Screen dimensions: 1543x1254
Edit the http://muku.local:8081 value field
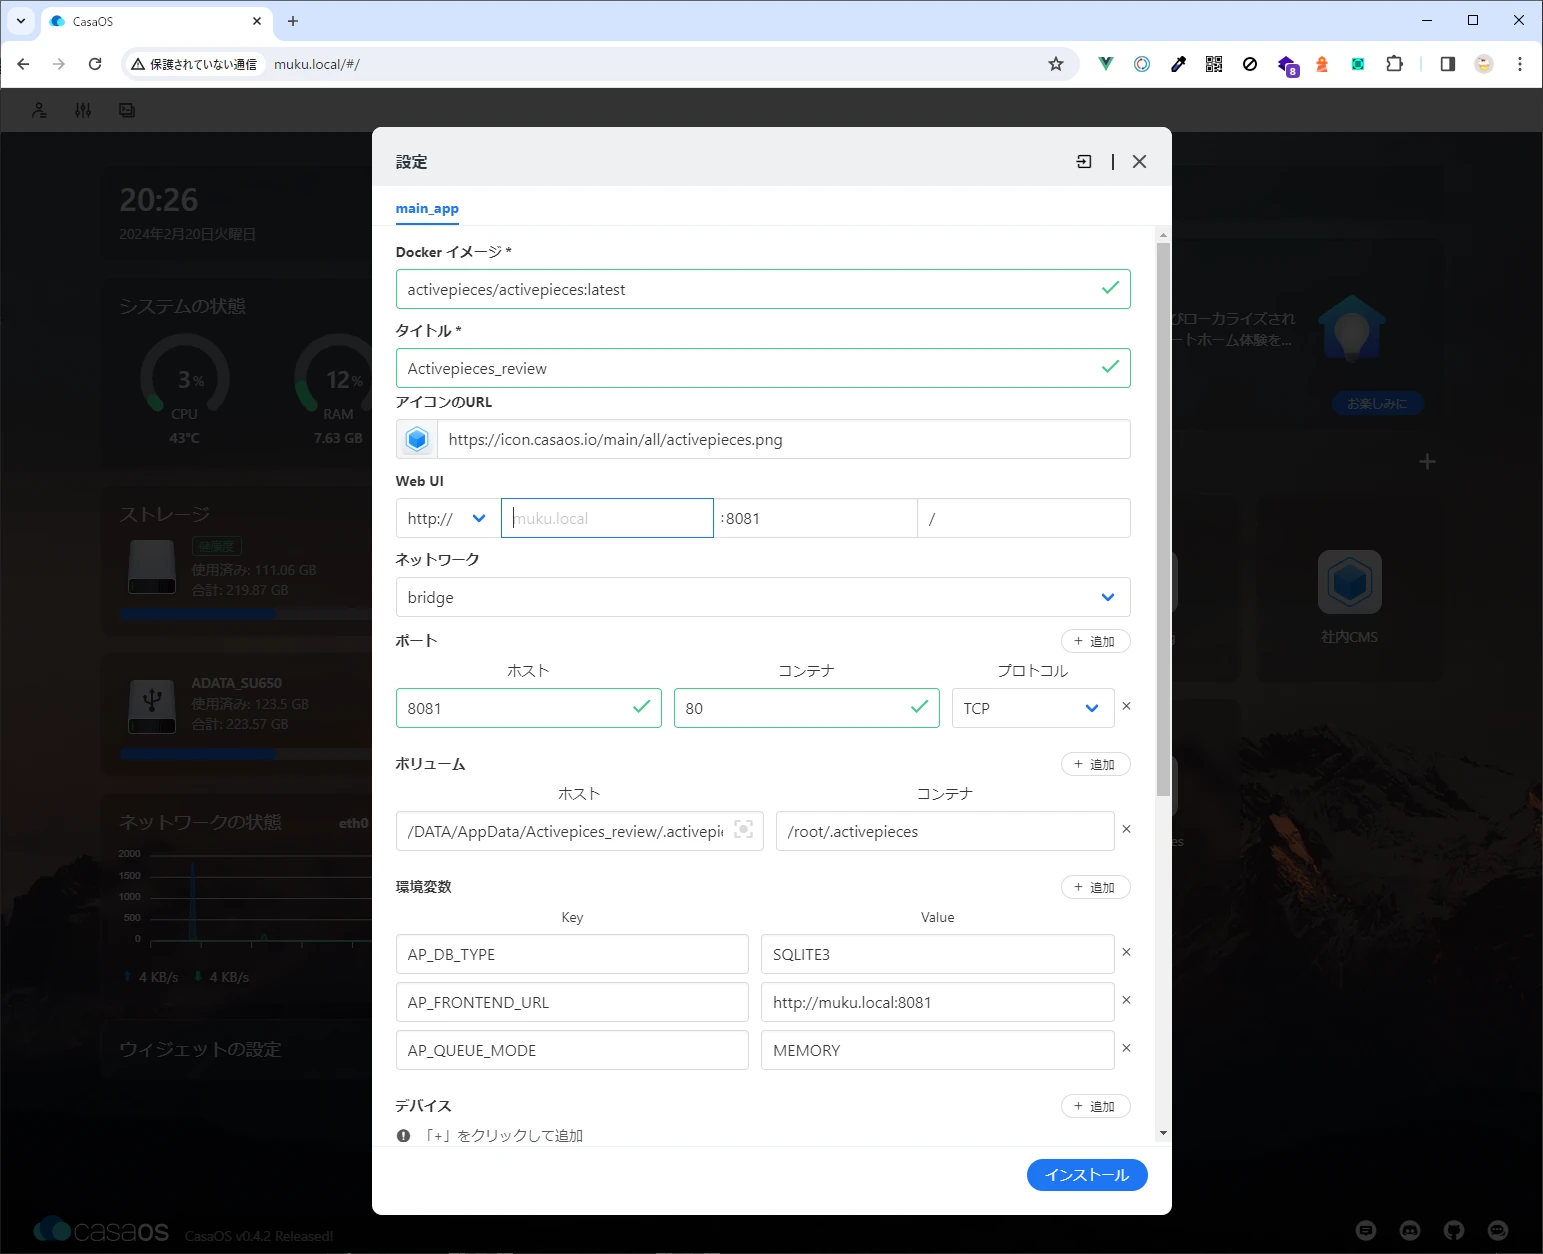pyautogui.click(x=938, y=1002)
